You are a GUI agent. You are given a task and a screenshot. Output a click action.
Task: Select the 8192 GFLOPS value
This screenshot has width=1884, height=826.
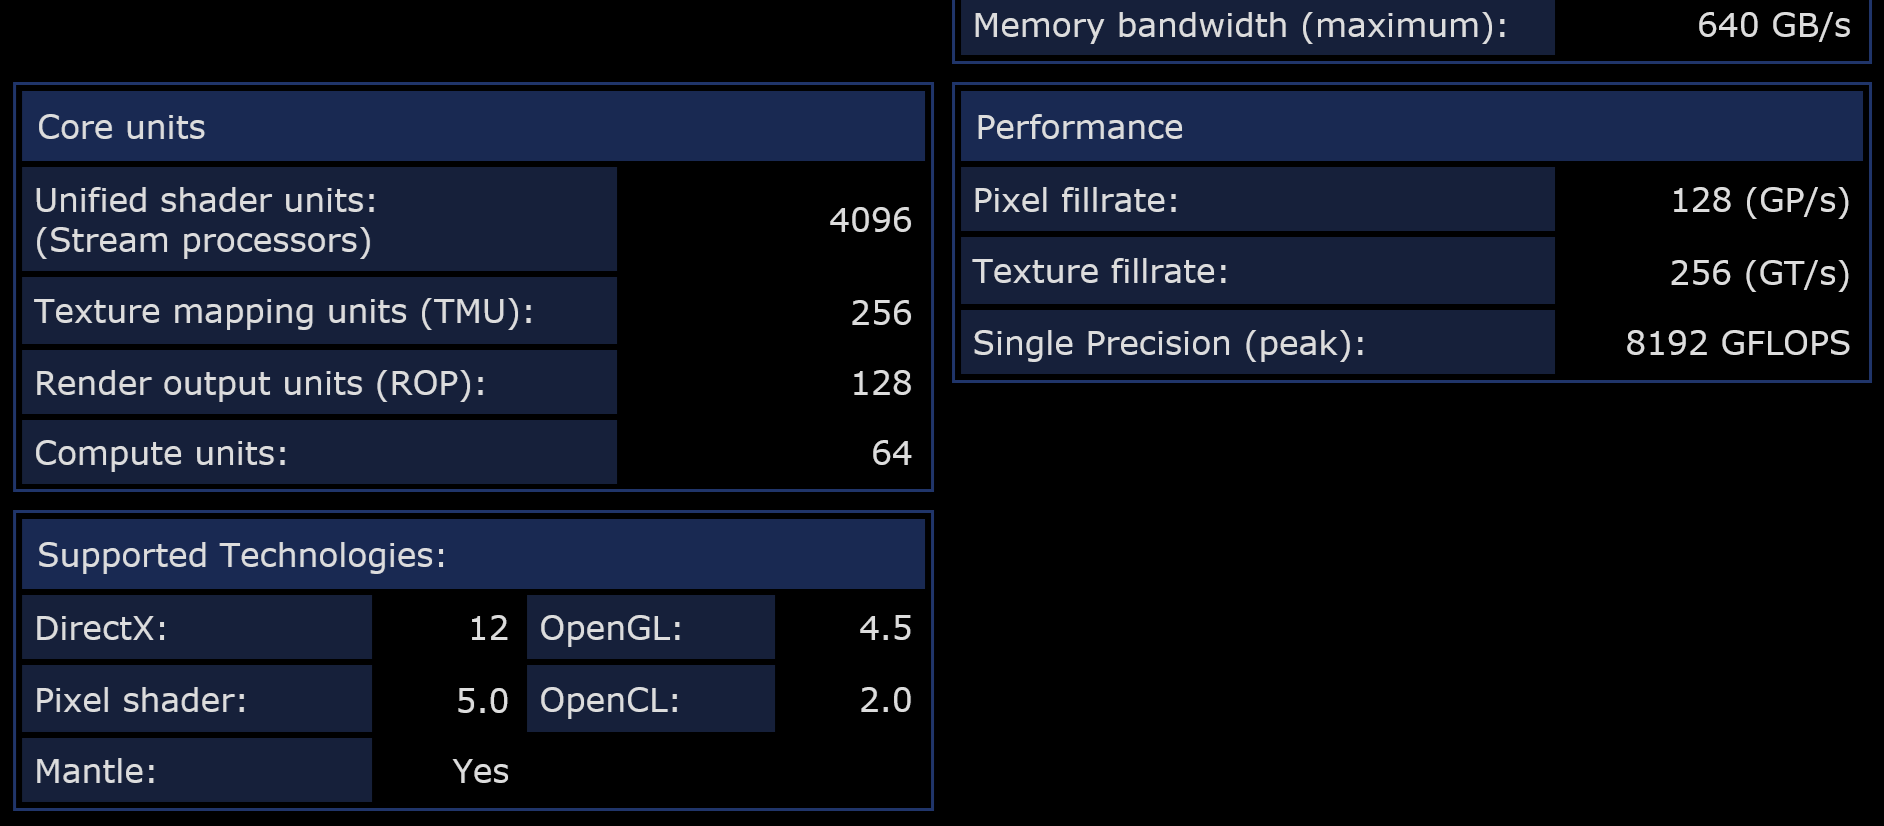[1737, 343]
